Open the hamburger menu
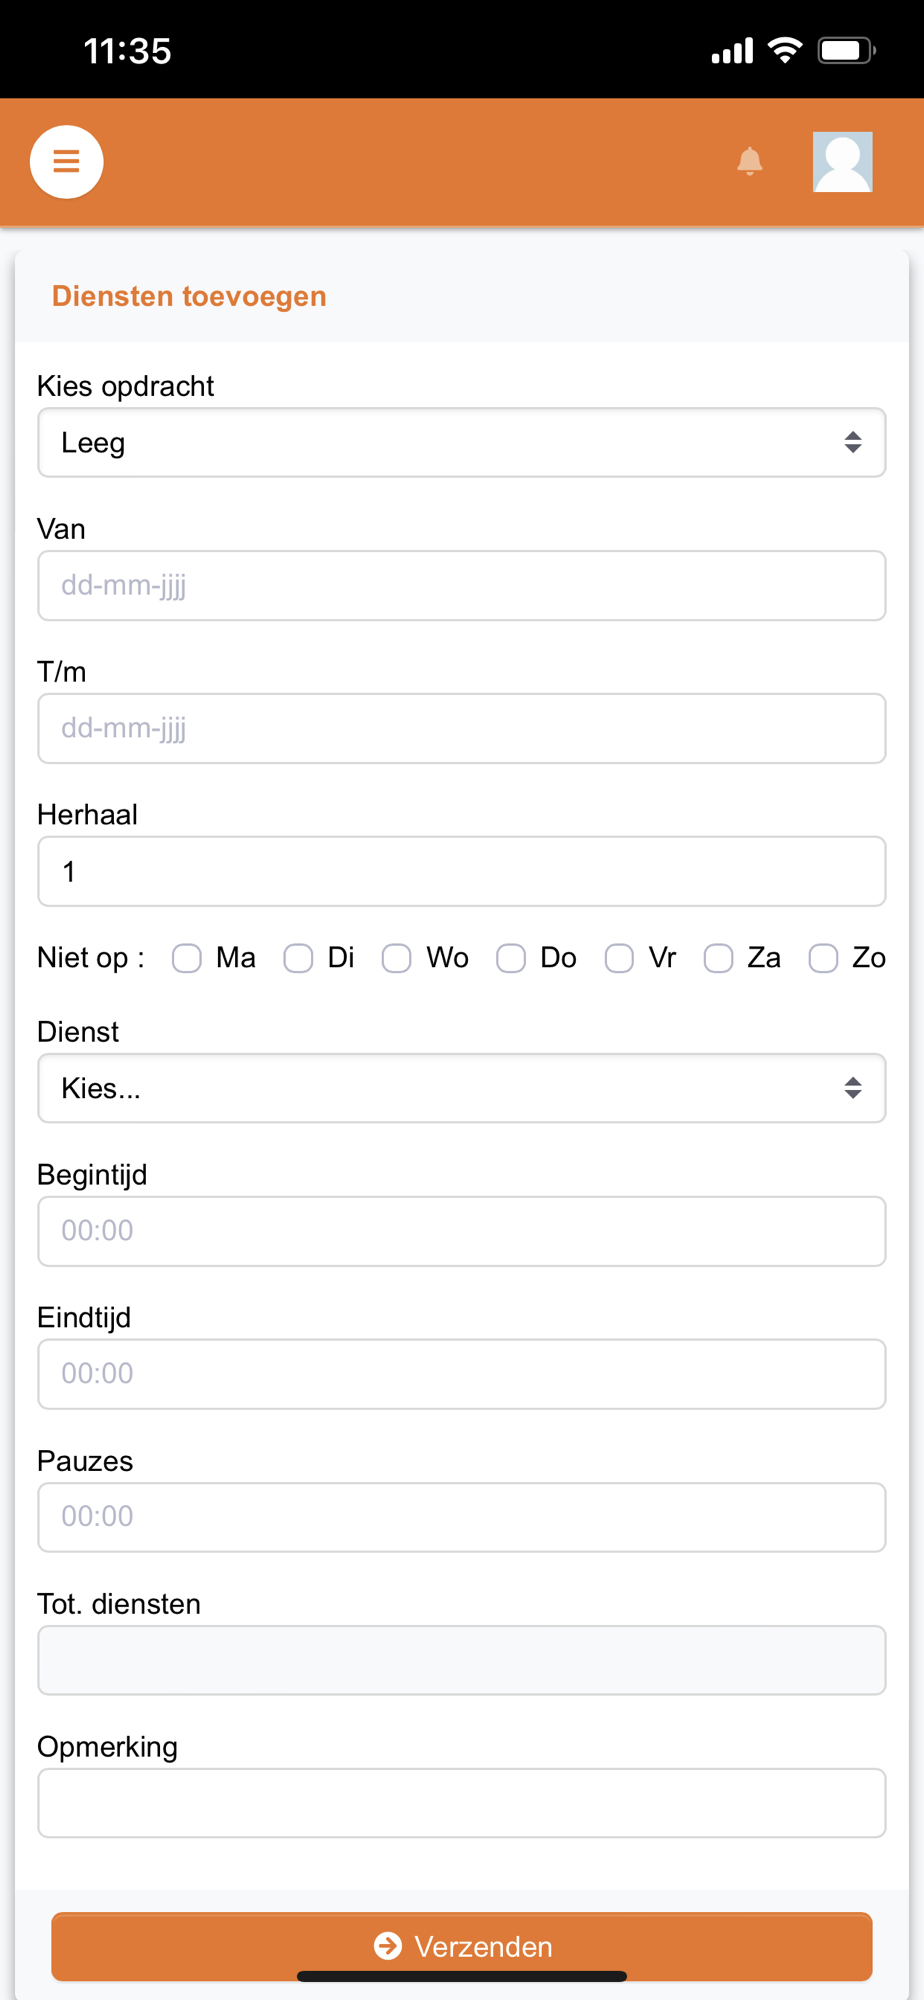The image size is (924, 2000). coord(66,161)
